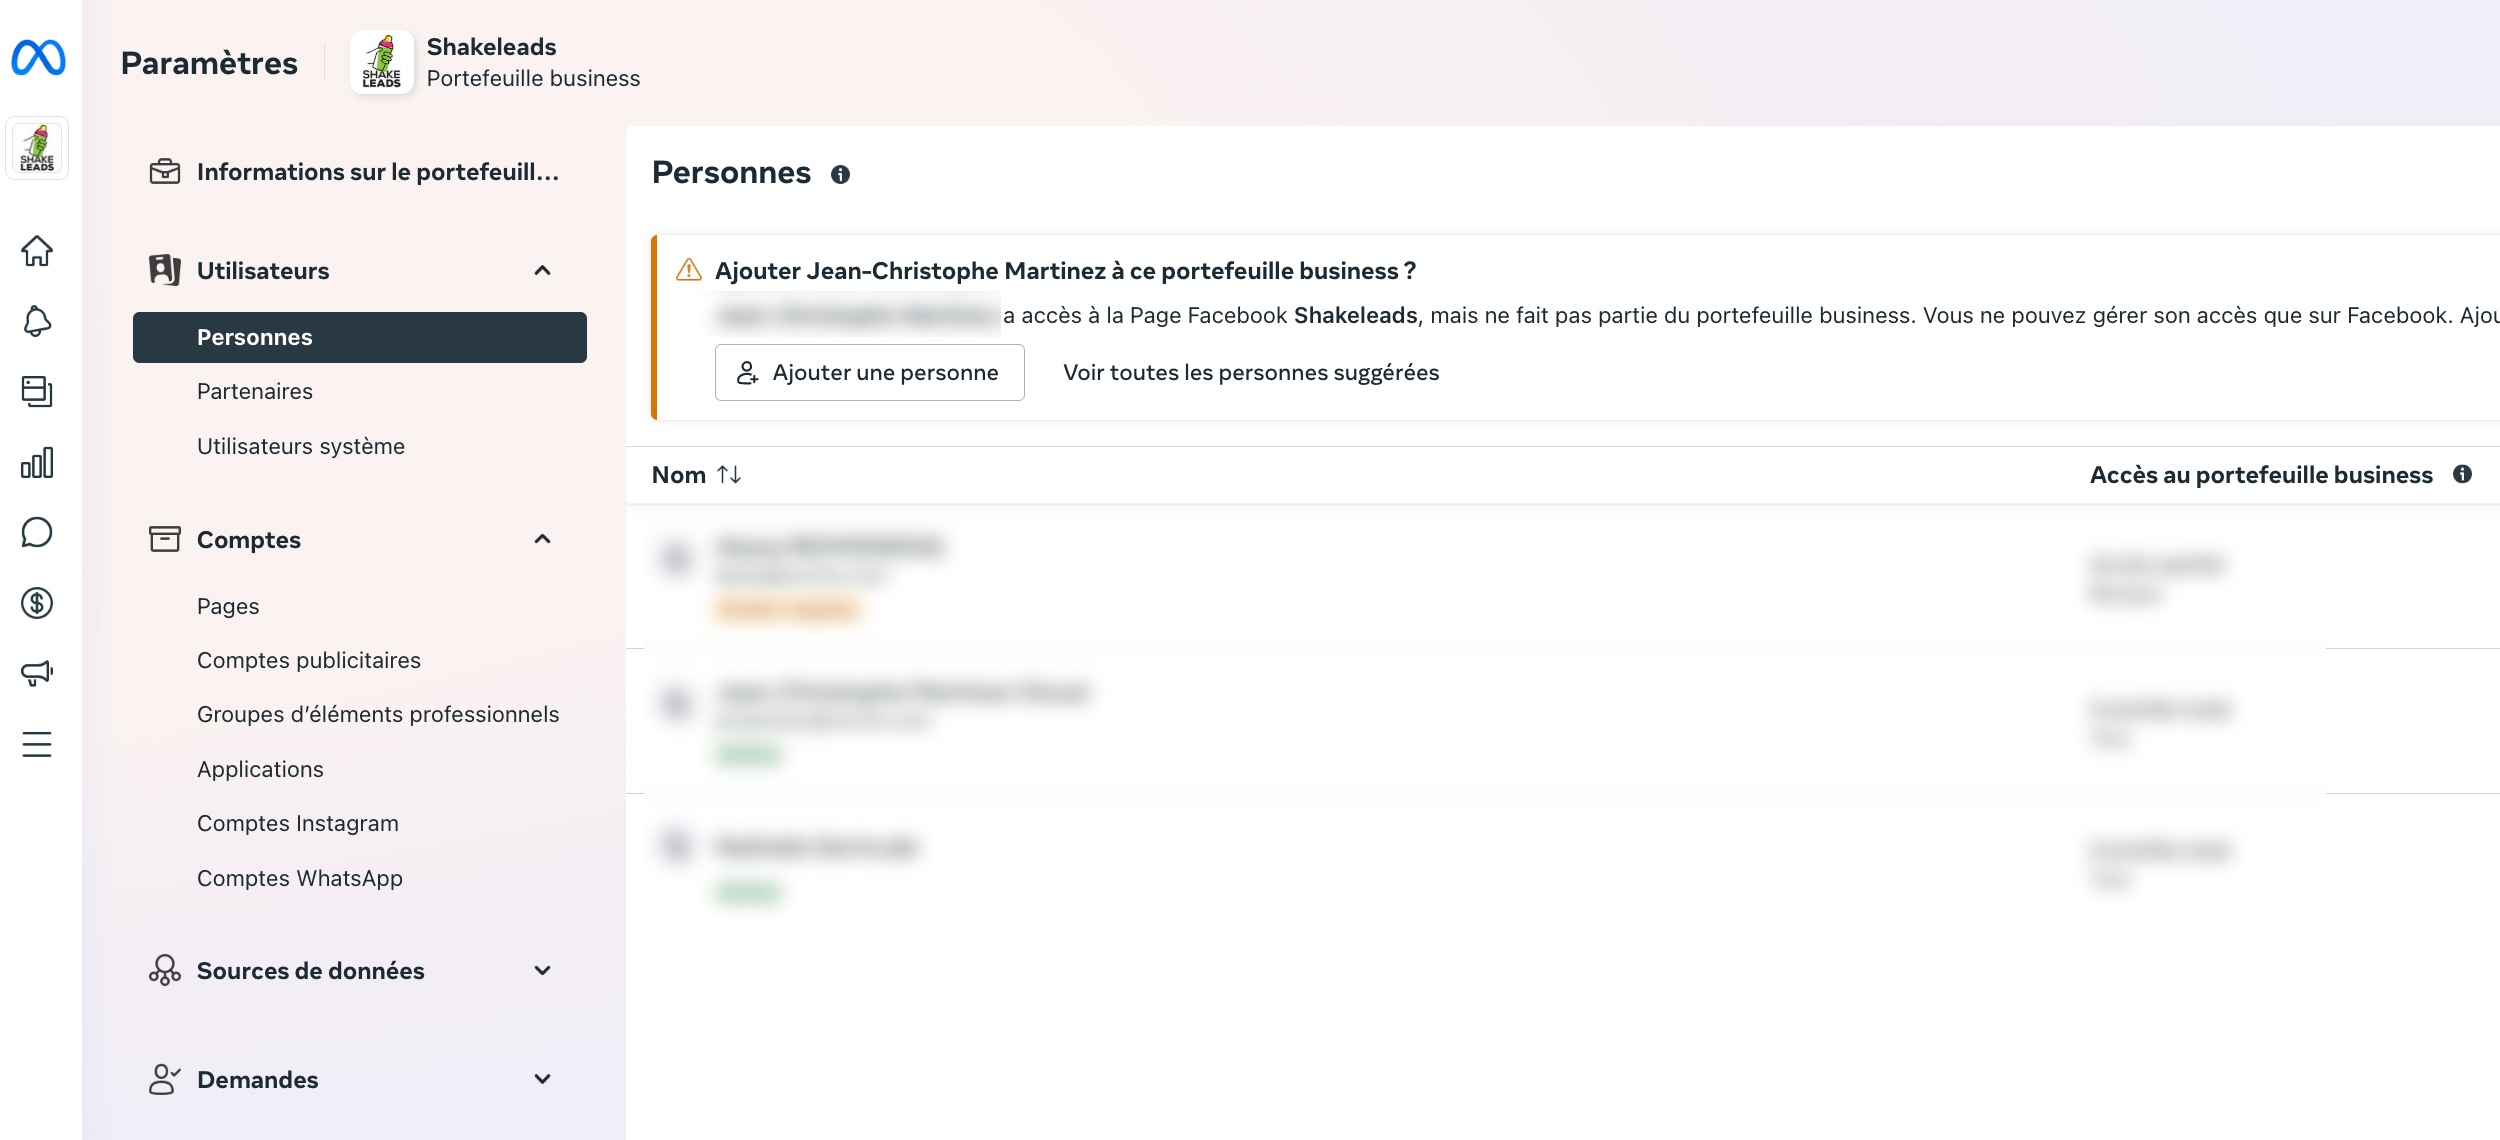Open the messaging chat bubble icon
This screenshot has height=1140, width=2500.
[37, 533]
